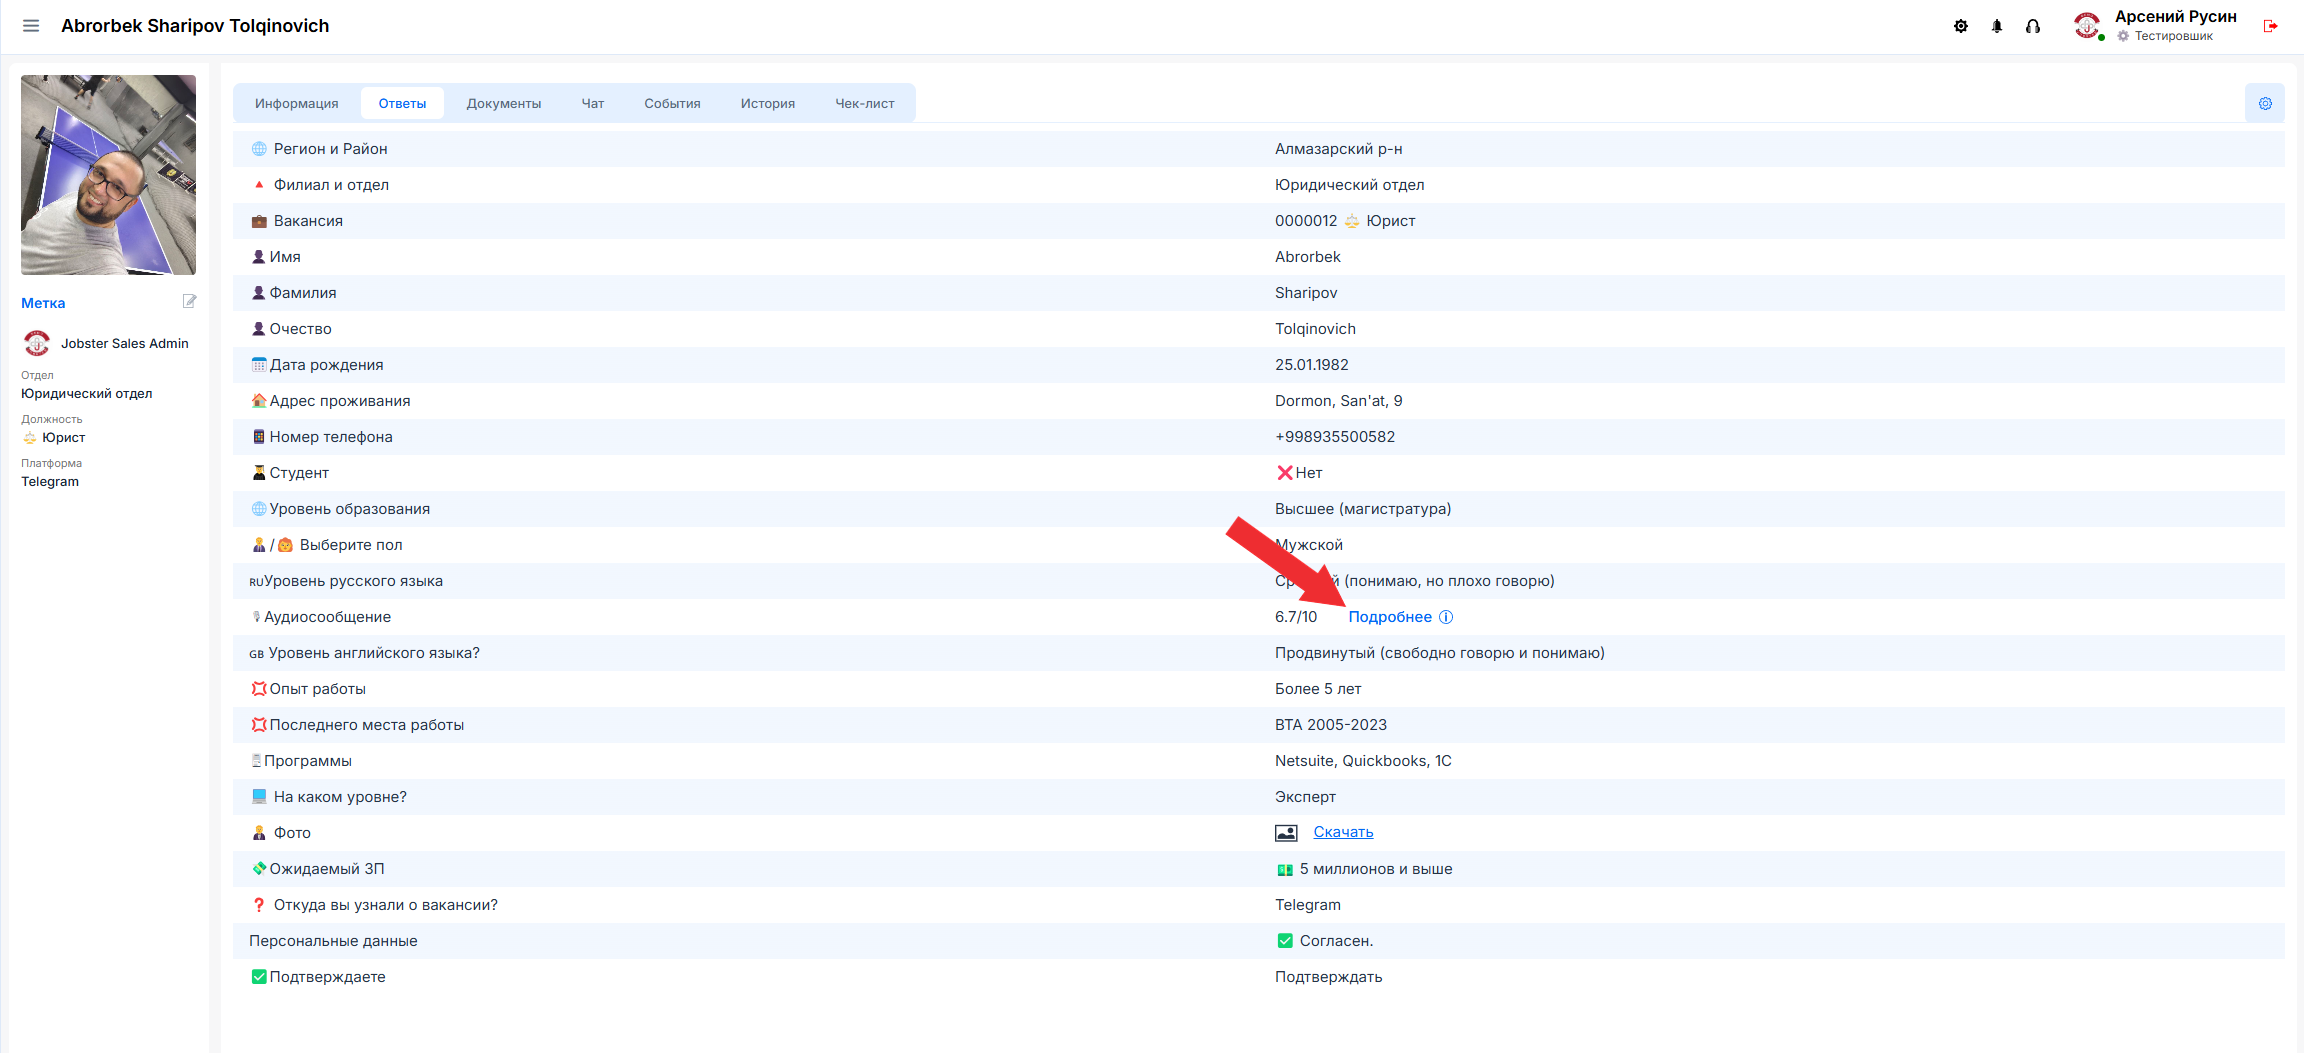Image resolution: width=2304 pixels, height=1053 pixels.
Task: Click Продвинутый English level value
Action: click(1440, 653)
